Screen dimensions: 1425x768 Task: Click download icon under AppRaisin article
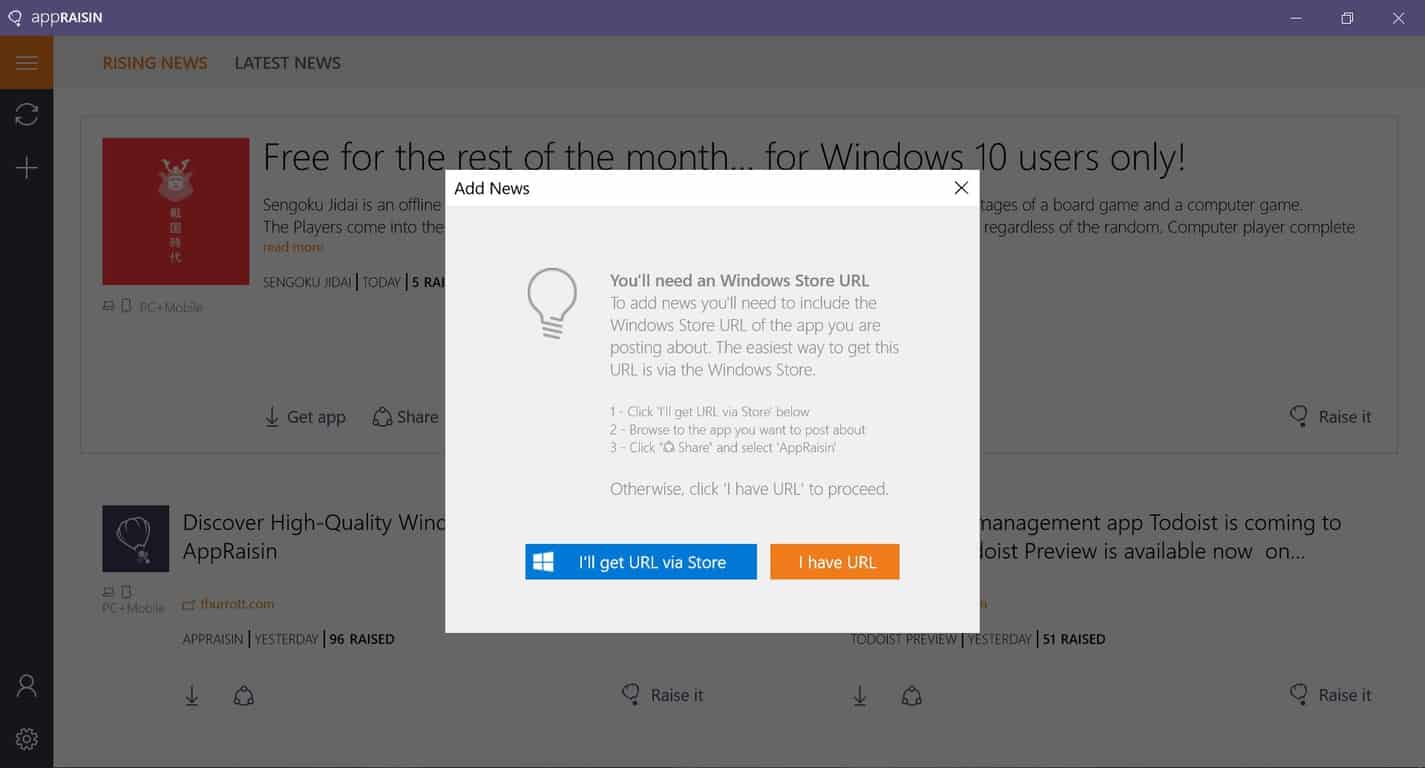[x=192, y=696]
